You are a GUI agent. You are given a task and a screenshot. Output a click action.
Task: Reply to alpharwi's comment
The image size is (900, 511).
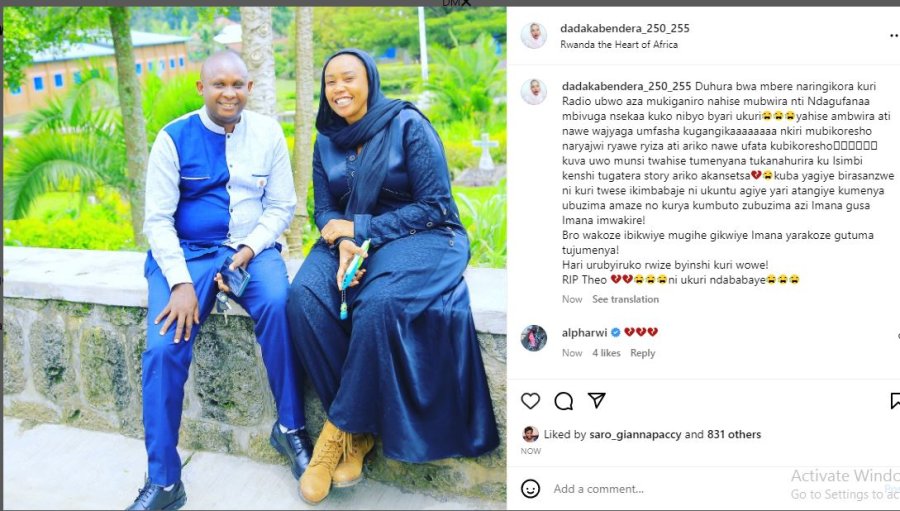[x=642, y=353]
